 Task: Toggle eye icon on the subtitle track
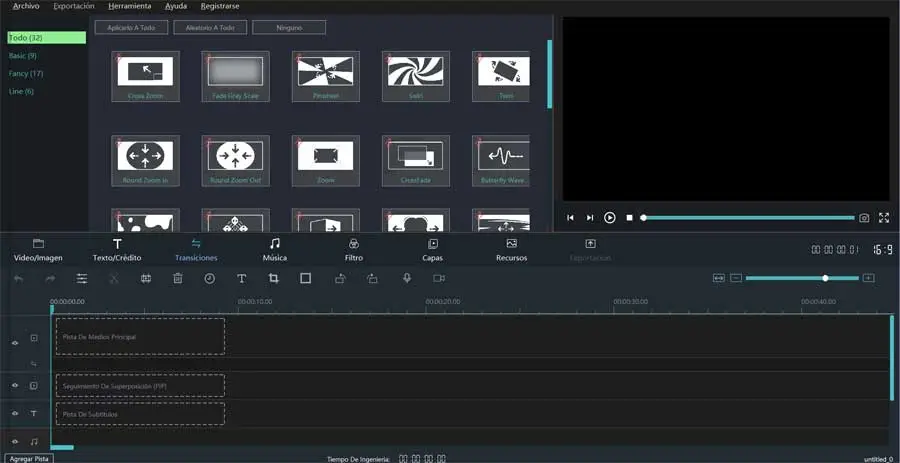pos(14,413)
